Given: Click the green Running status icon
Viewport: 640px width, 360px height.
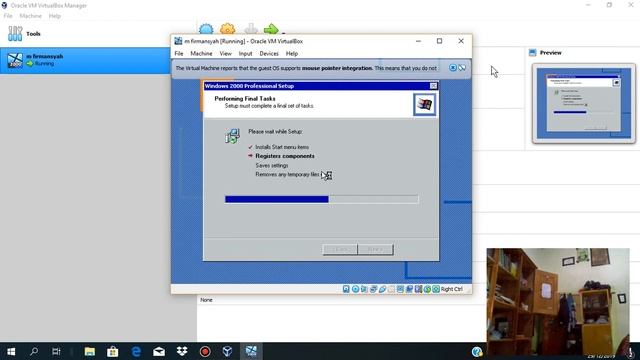Looking at the screenshot, I should click(x=30, y=64).
